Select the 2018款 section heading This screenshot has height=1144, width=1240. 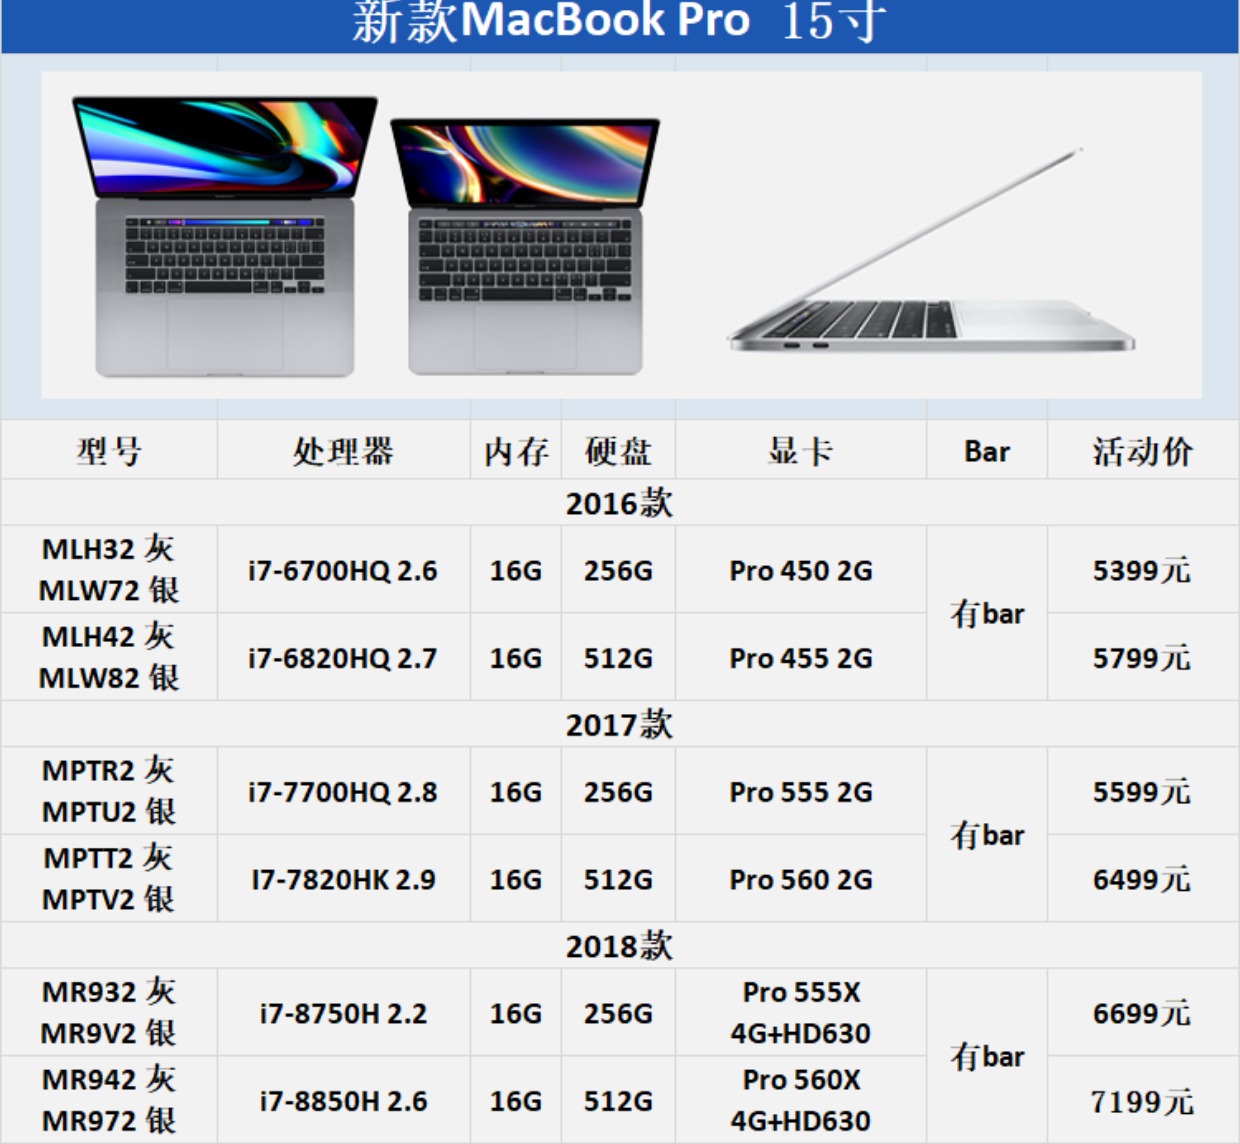619,946
